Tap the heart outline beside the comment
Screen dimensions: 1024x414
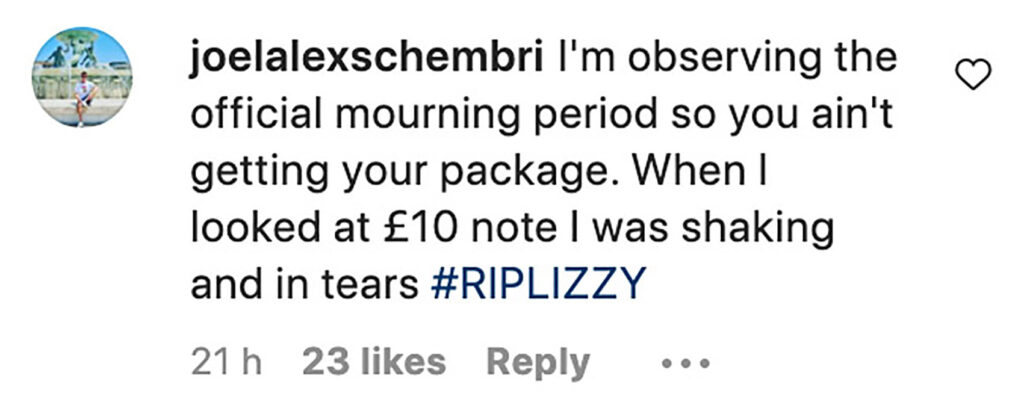click(x=974, y=75)
